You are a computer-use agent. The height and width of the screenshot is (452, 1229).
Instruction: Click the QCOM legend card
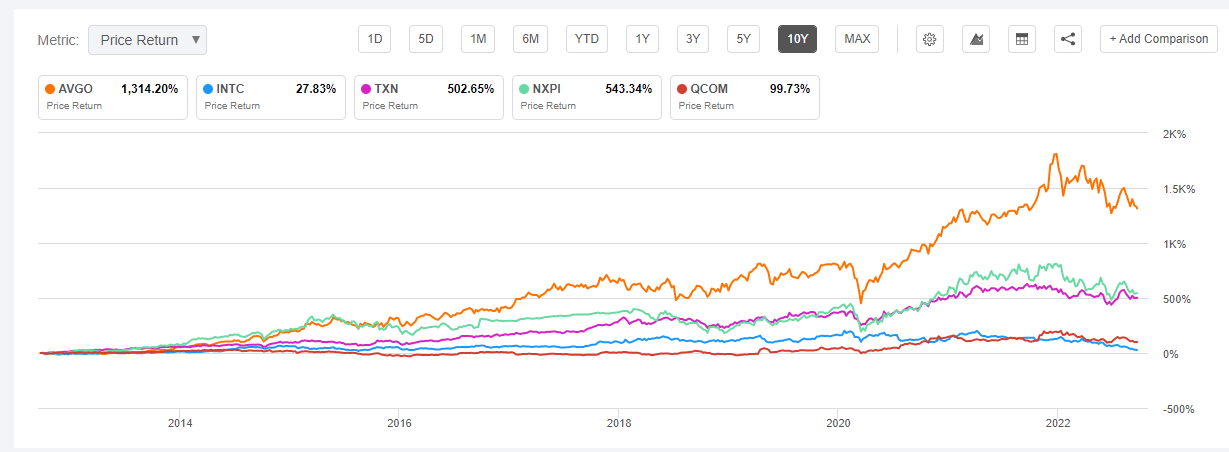[744, 97]
